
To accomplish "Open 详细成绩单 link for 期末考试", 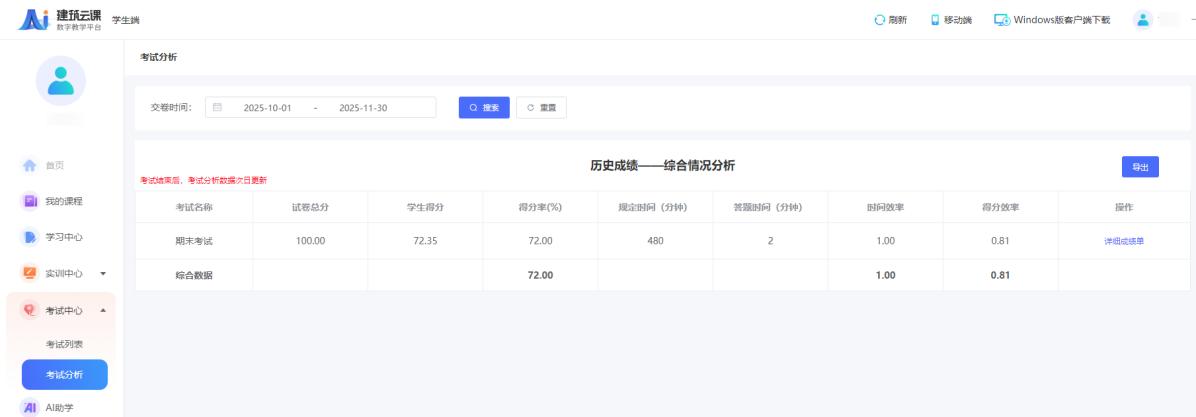I will [x=1123, y=241].
